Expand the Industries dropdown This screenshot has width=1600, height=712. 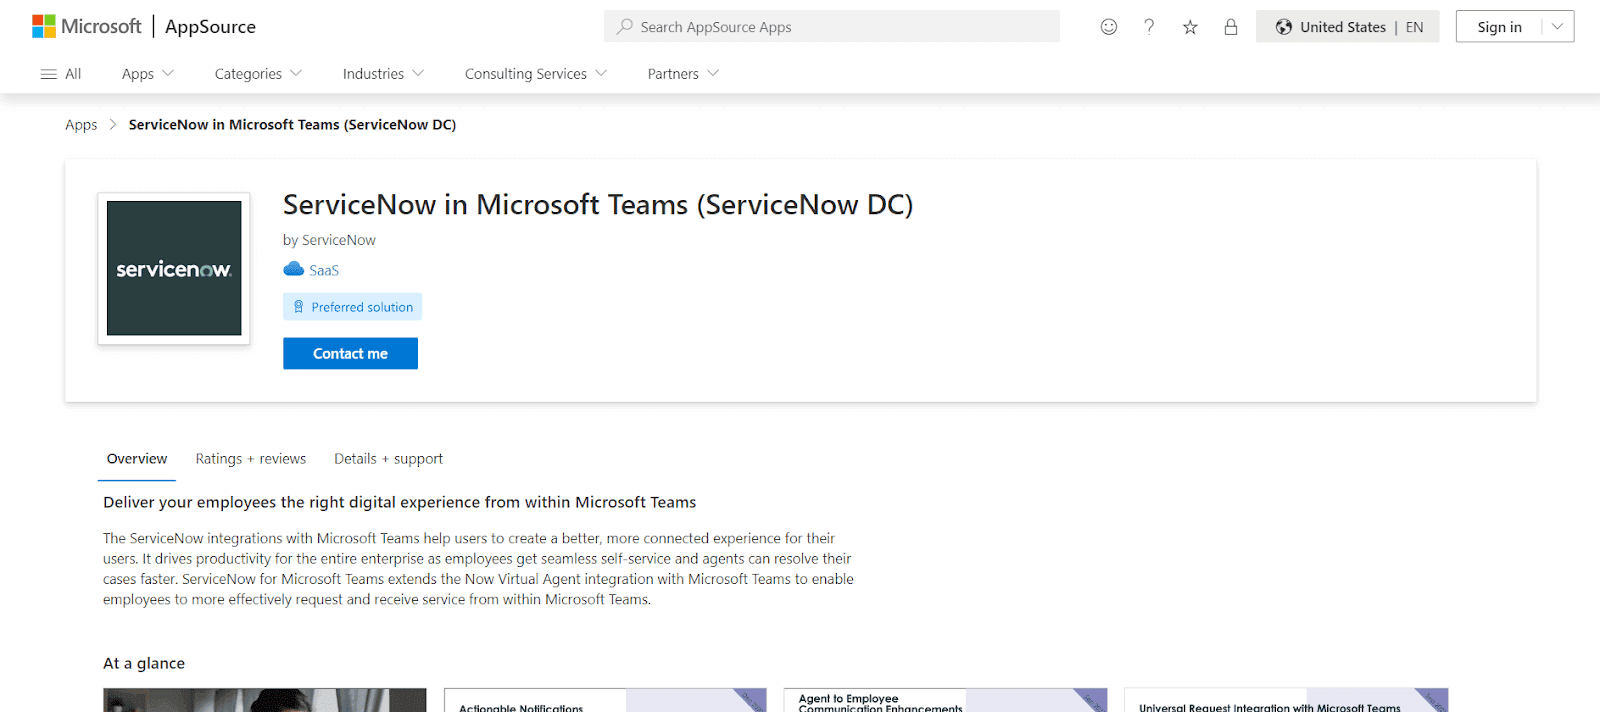click(383, 74)
